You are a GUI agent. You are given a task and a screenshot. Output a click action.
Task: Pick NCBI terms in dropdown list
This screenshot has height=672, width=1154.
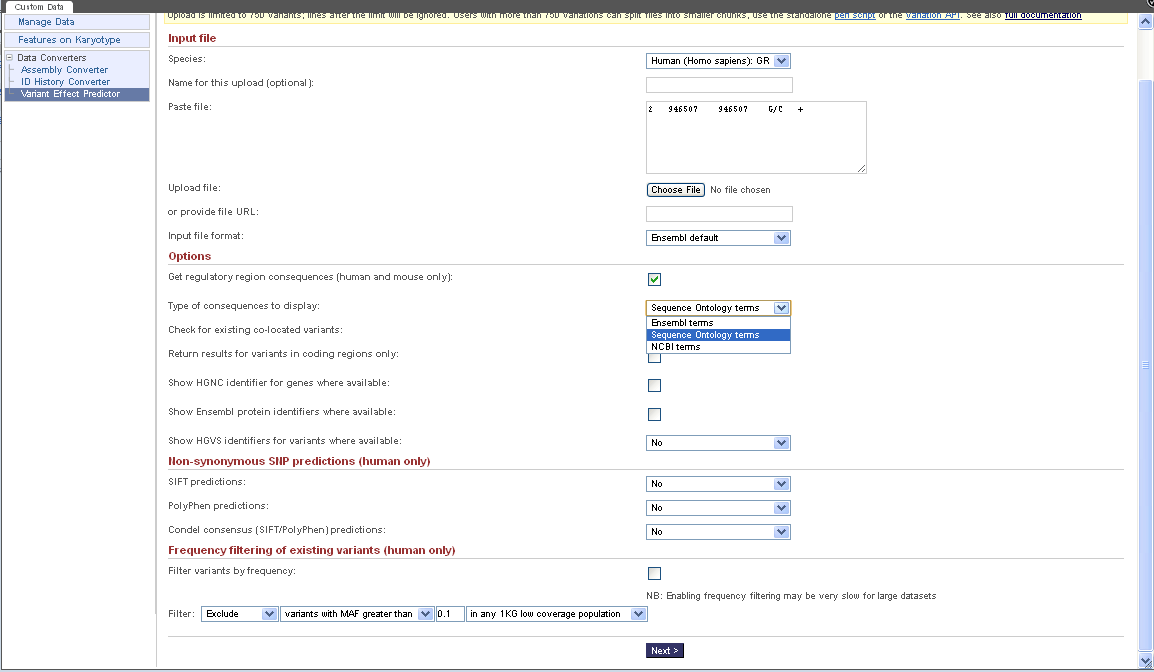pyautogui.click(x=676, y=347)
